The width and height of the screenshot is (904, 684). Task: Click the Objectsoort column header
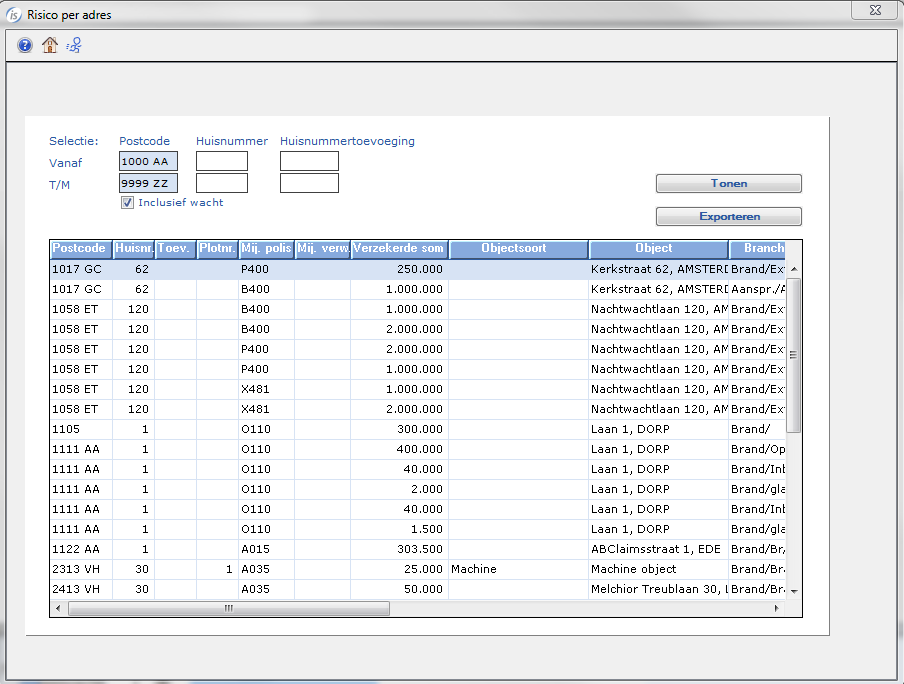point(518,248)
